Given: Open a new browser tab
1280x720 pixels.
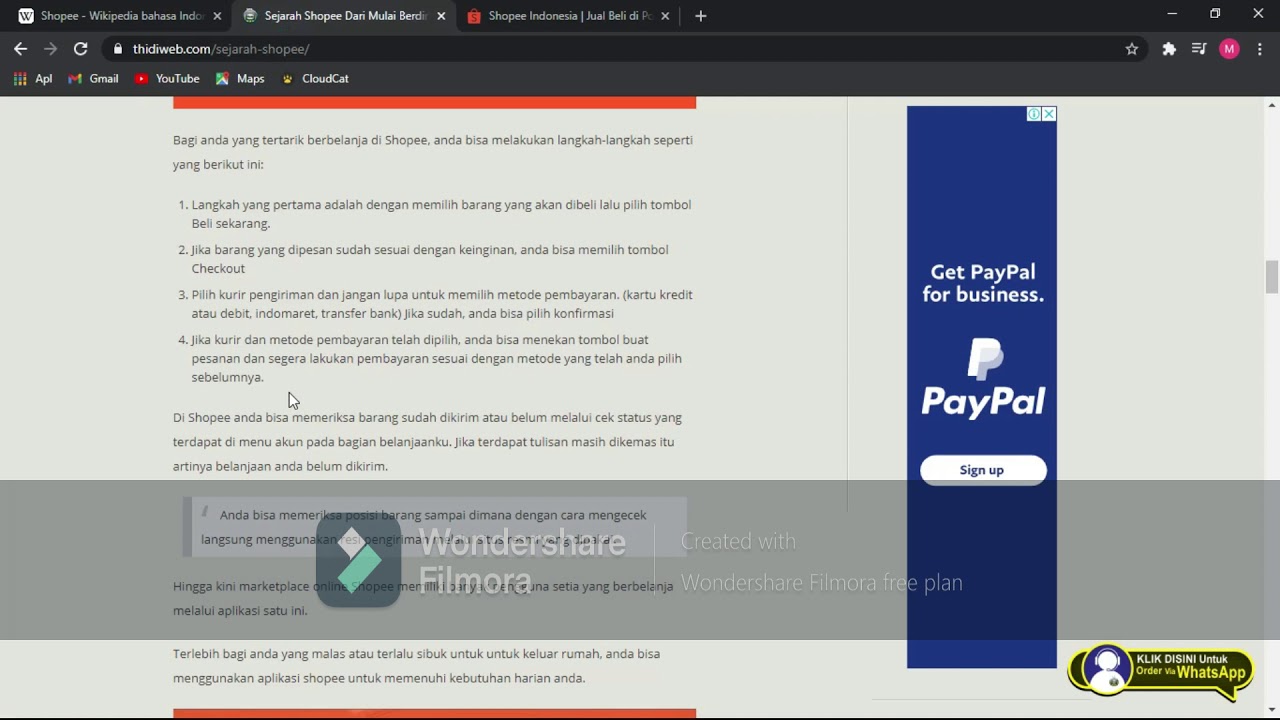Looking at the screenshot, I should click(700, 16).
